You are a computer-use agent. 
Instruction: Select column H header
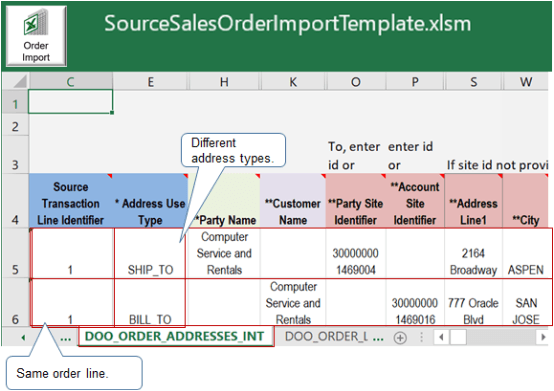coord(224,82)
